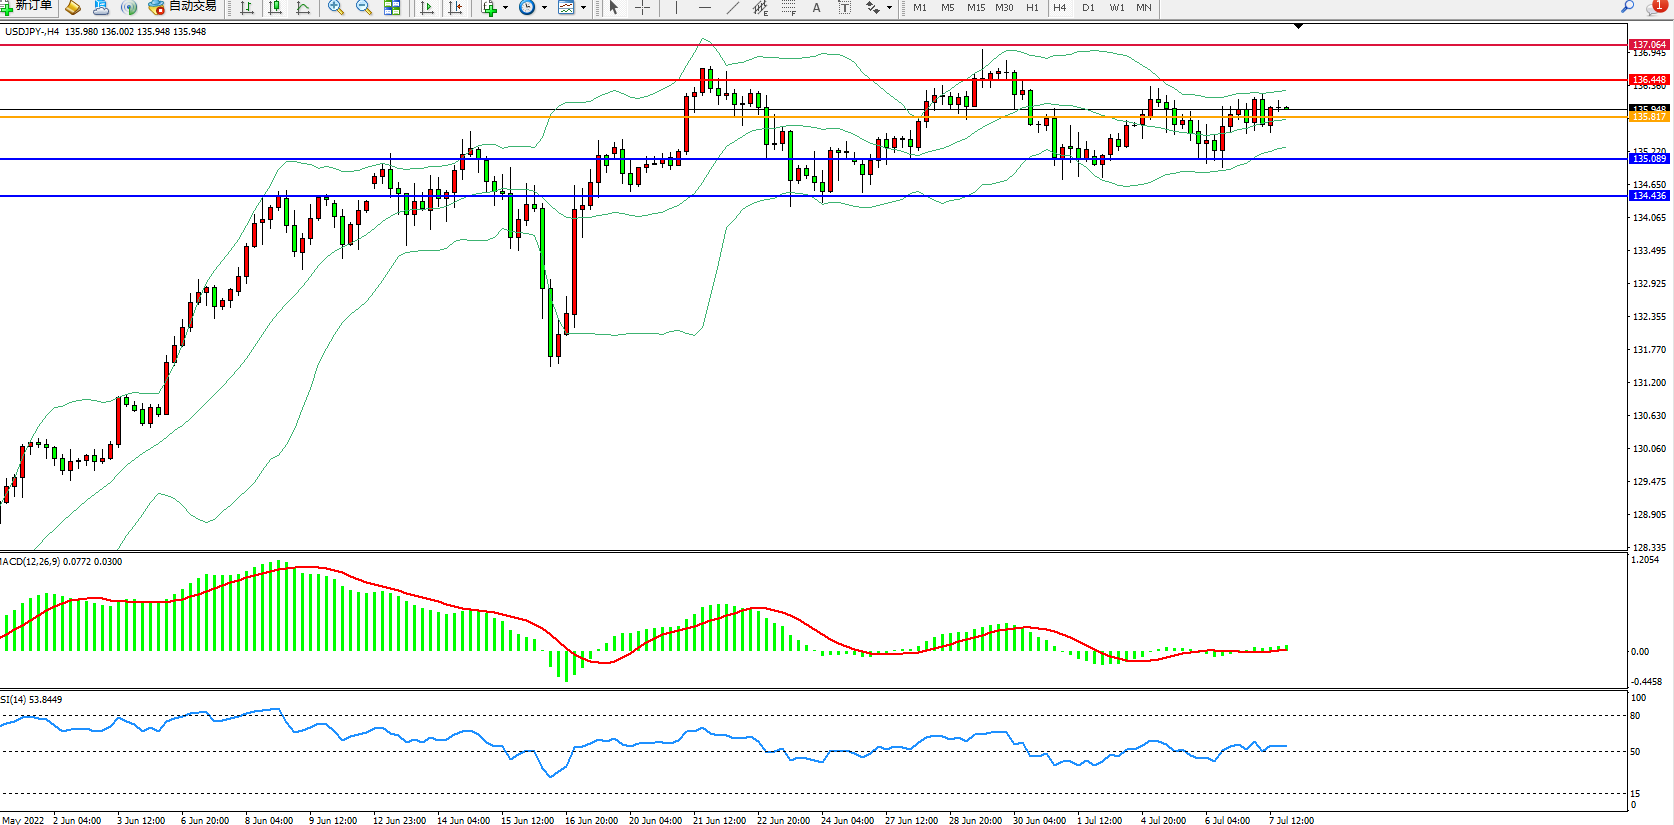
Task: Toggle chart auto scroll
Action: pyautogui.click(x=427, y=8)
